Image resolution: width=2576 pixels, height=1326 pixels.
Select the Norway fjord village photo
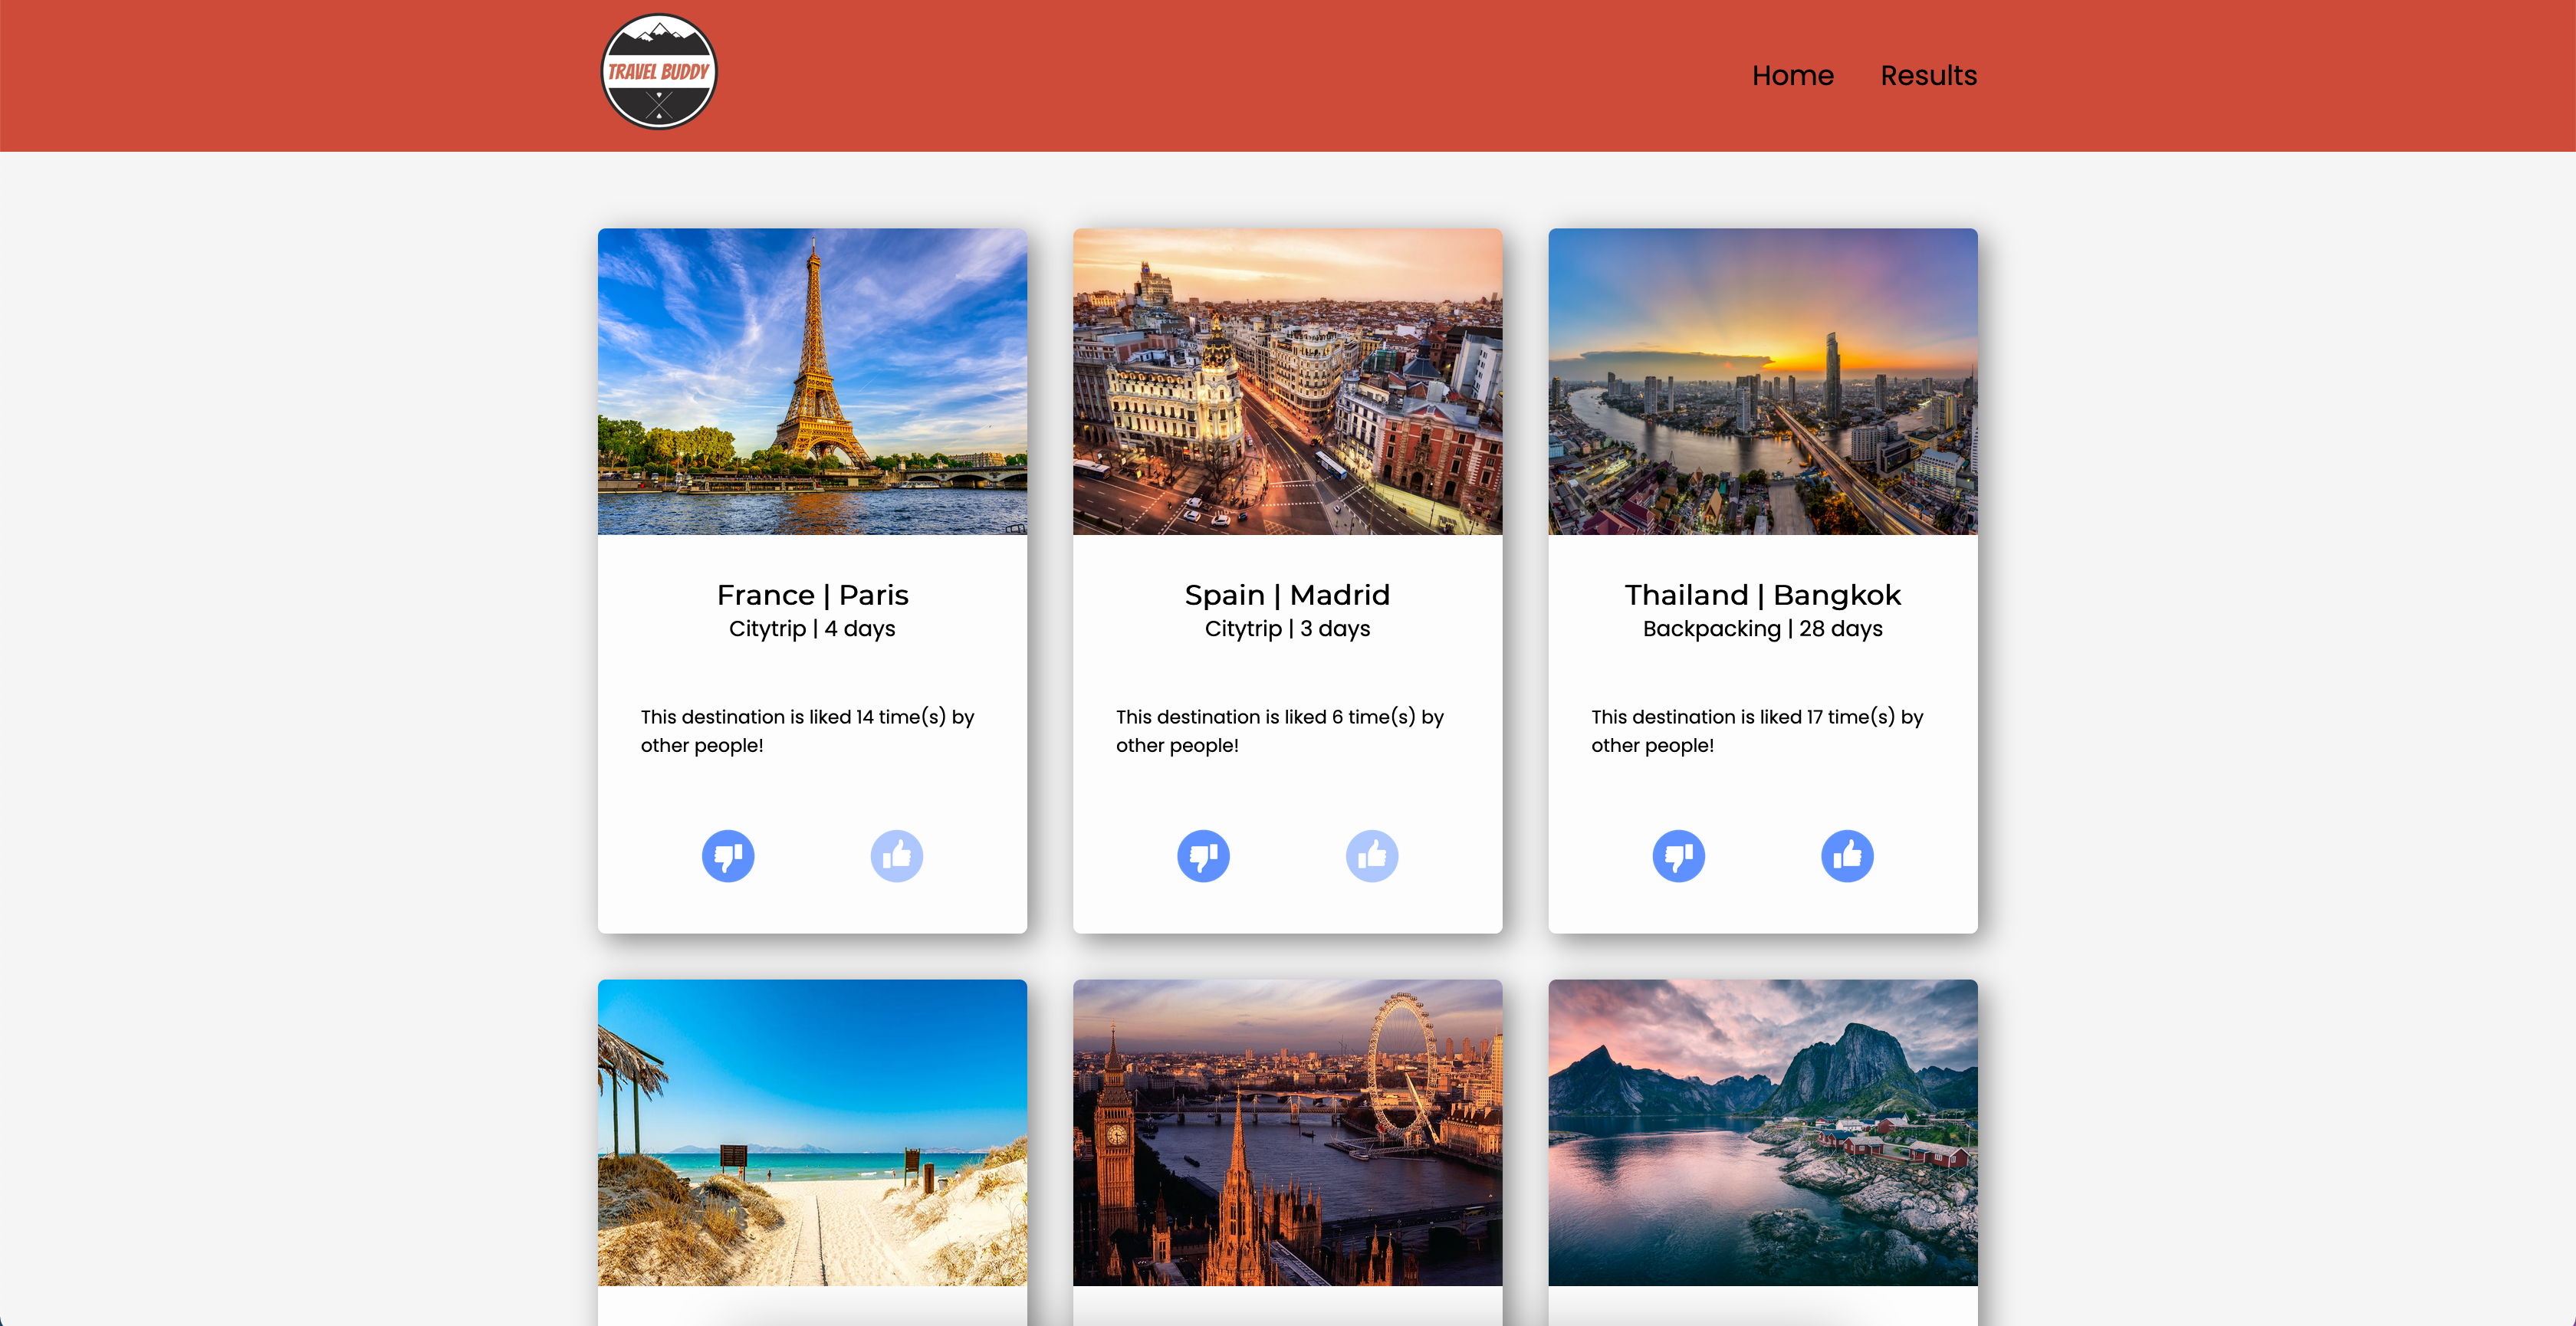coord(1762,1132)
